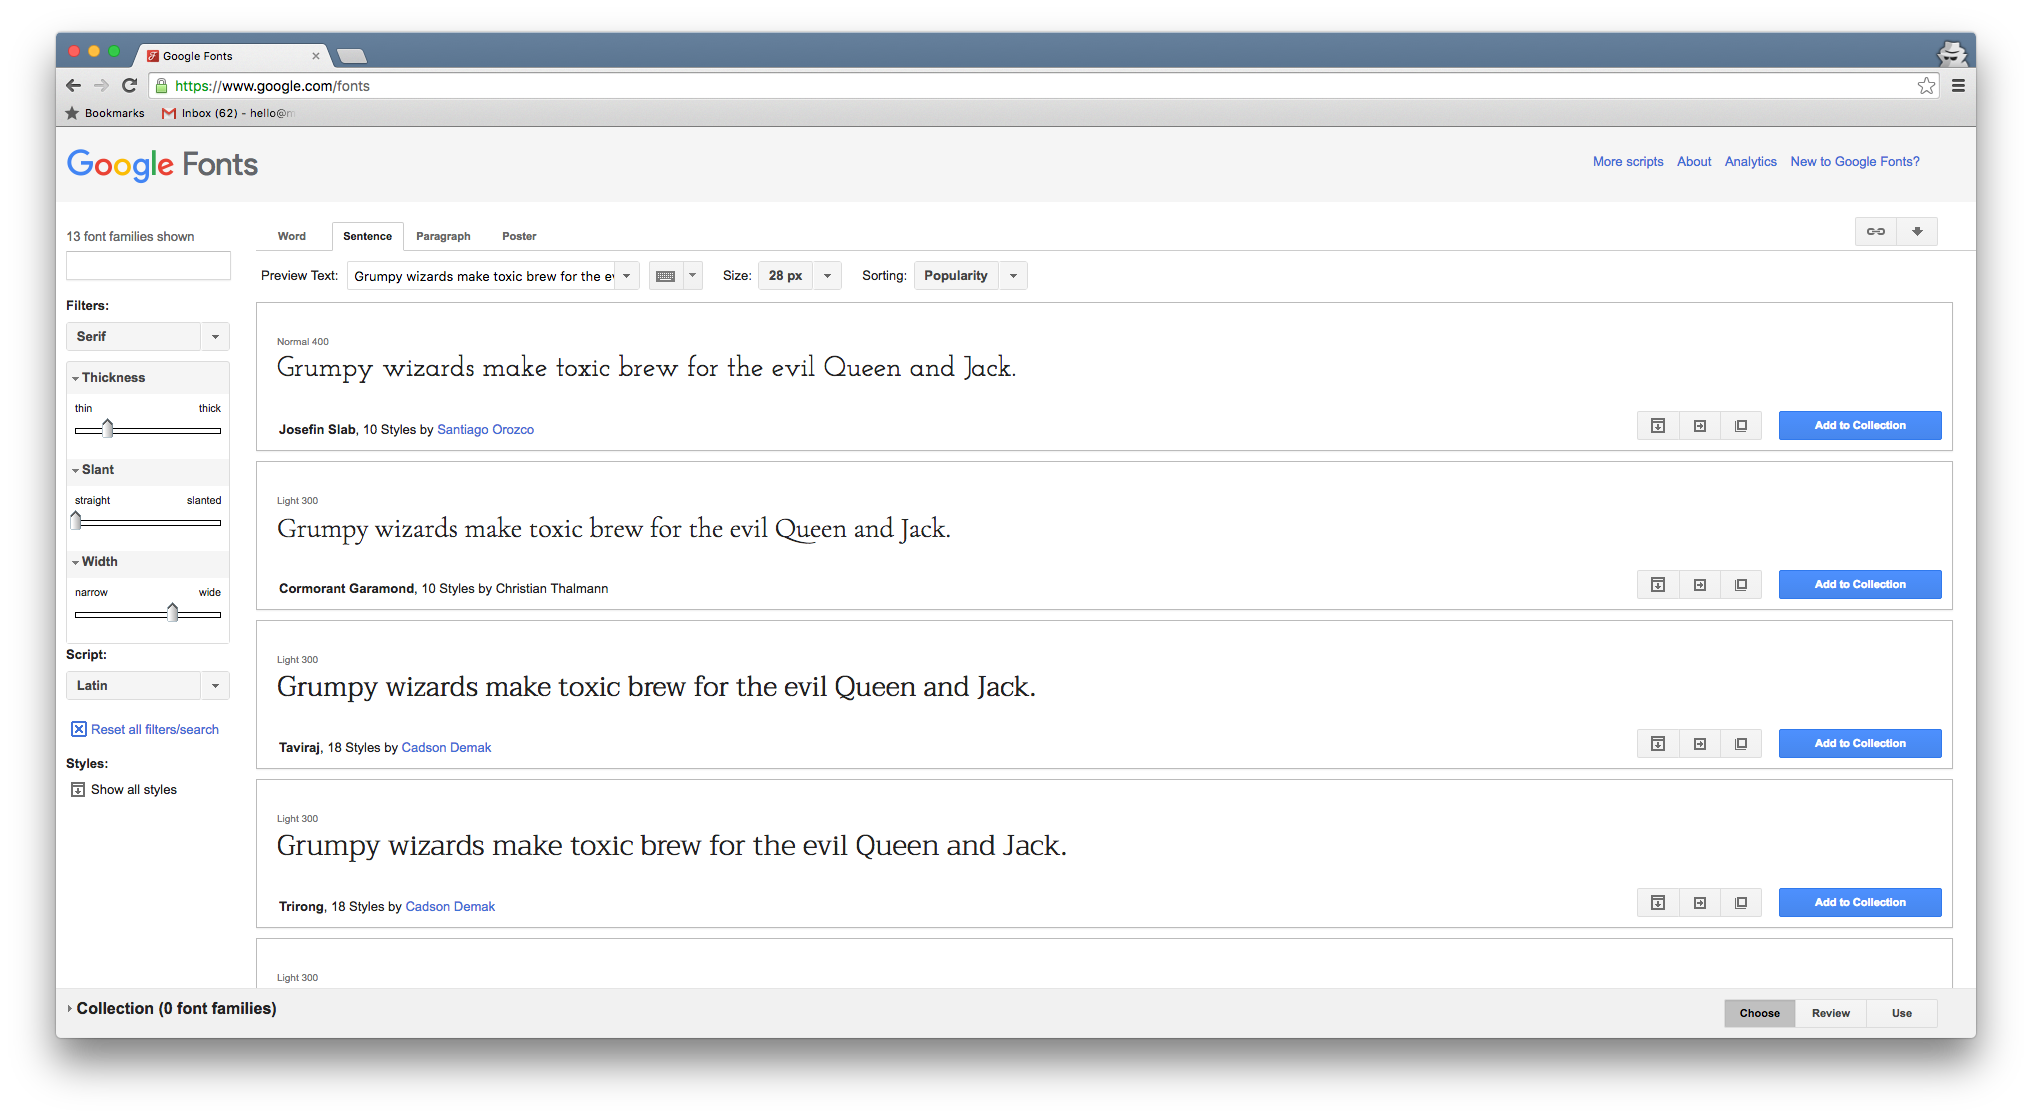This screenshot has width=2032, height=1118.
Task: Add Trirong to the collection
Action: pos(1860,903)
